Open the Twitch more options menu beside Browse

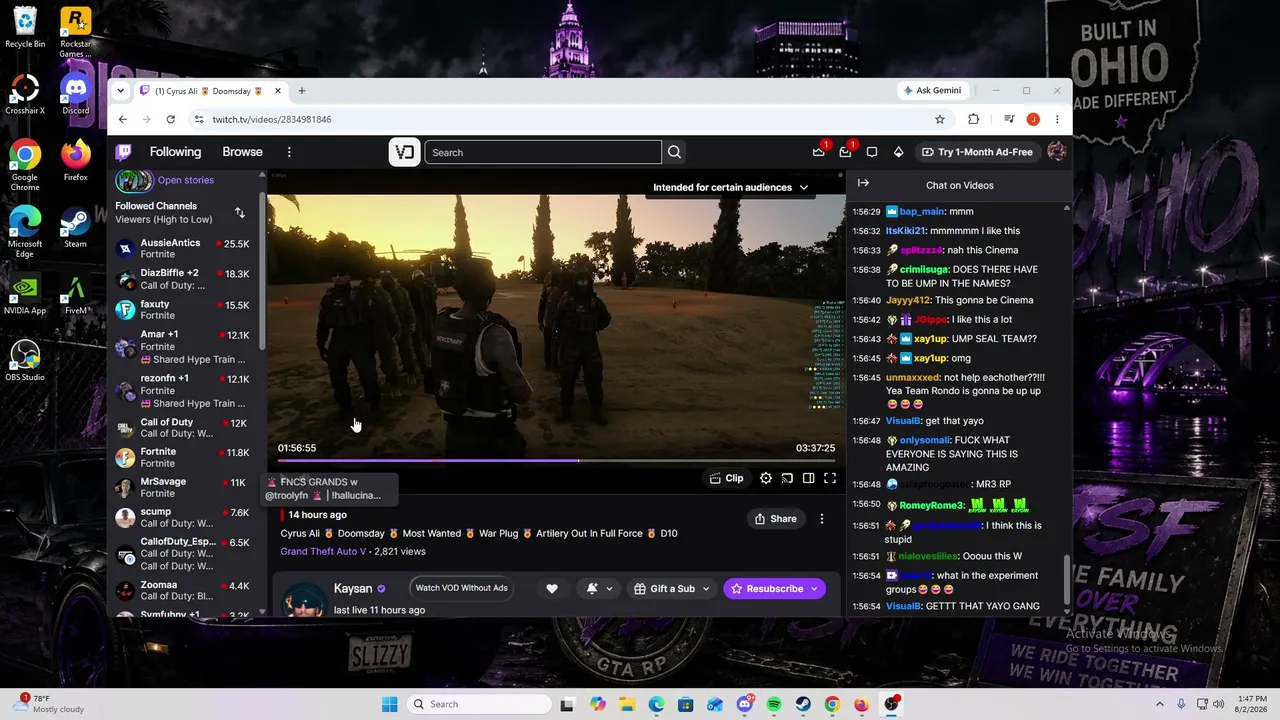[289, 152]
